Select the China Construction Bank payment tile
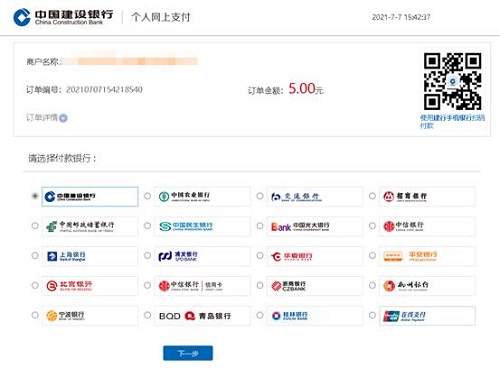Screen dimensions: 500x368 90,197
